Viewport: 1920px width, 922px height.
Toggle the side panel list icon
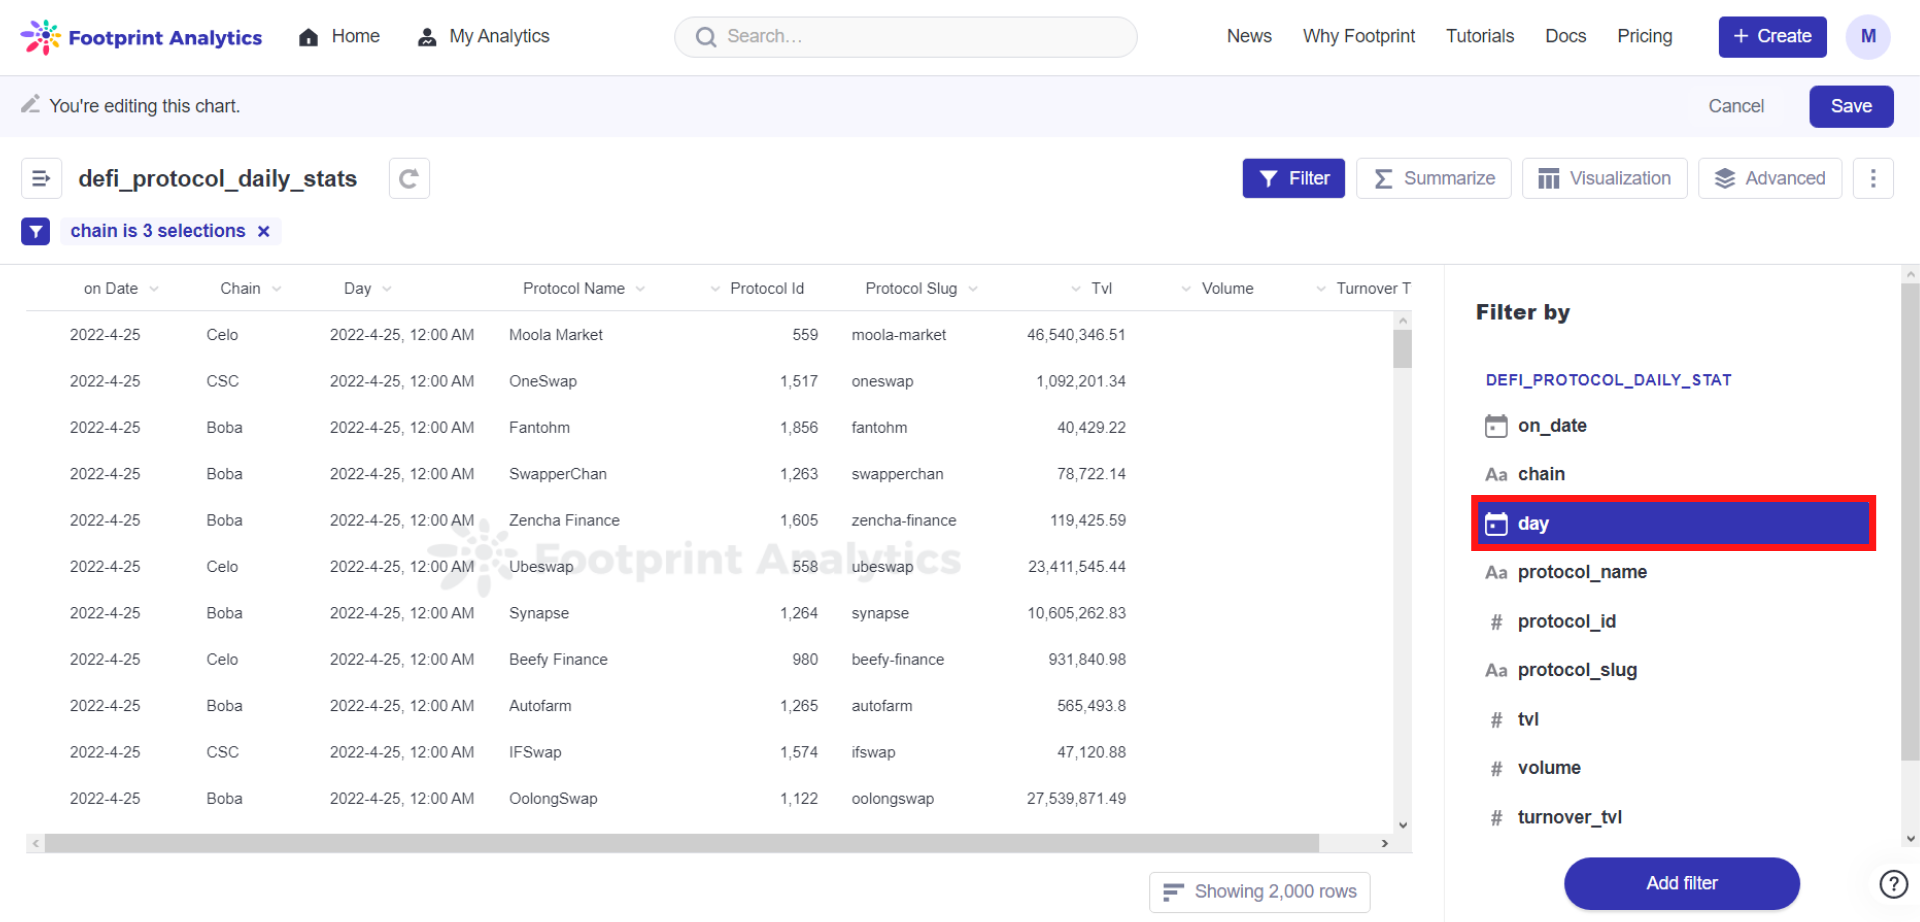click(41, 178)
